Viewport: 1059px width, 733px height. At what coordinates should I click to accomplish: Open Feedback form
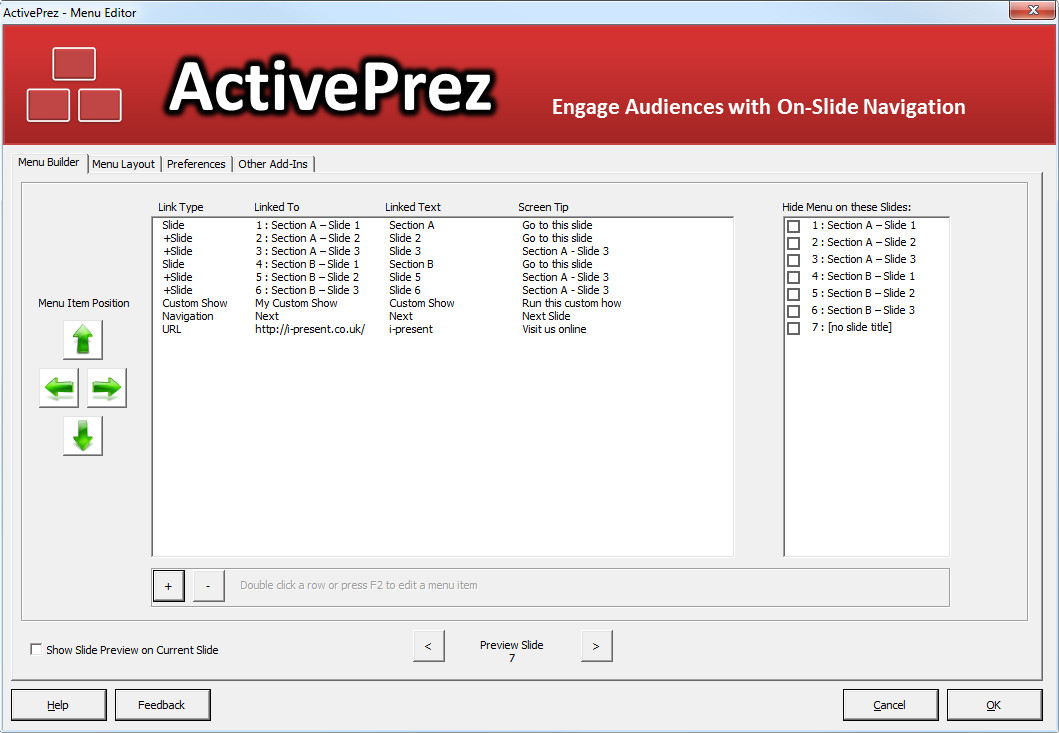163,705
